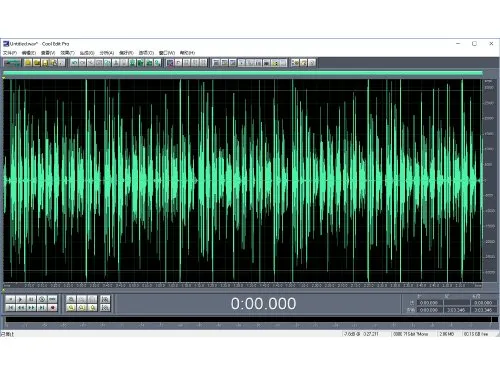Viewport: 500px width, 375px height.
Task: Click the fast forward transport button
Action: tap(31, 308)
